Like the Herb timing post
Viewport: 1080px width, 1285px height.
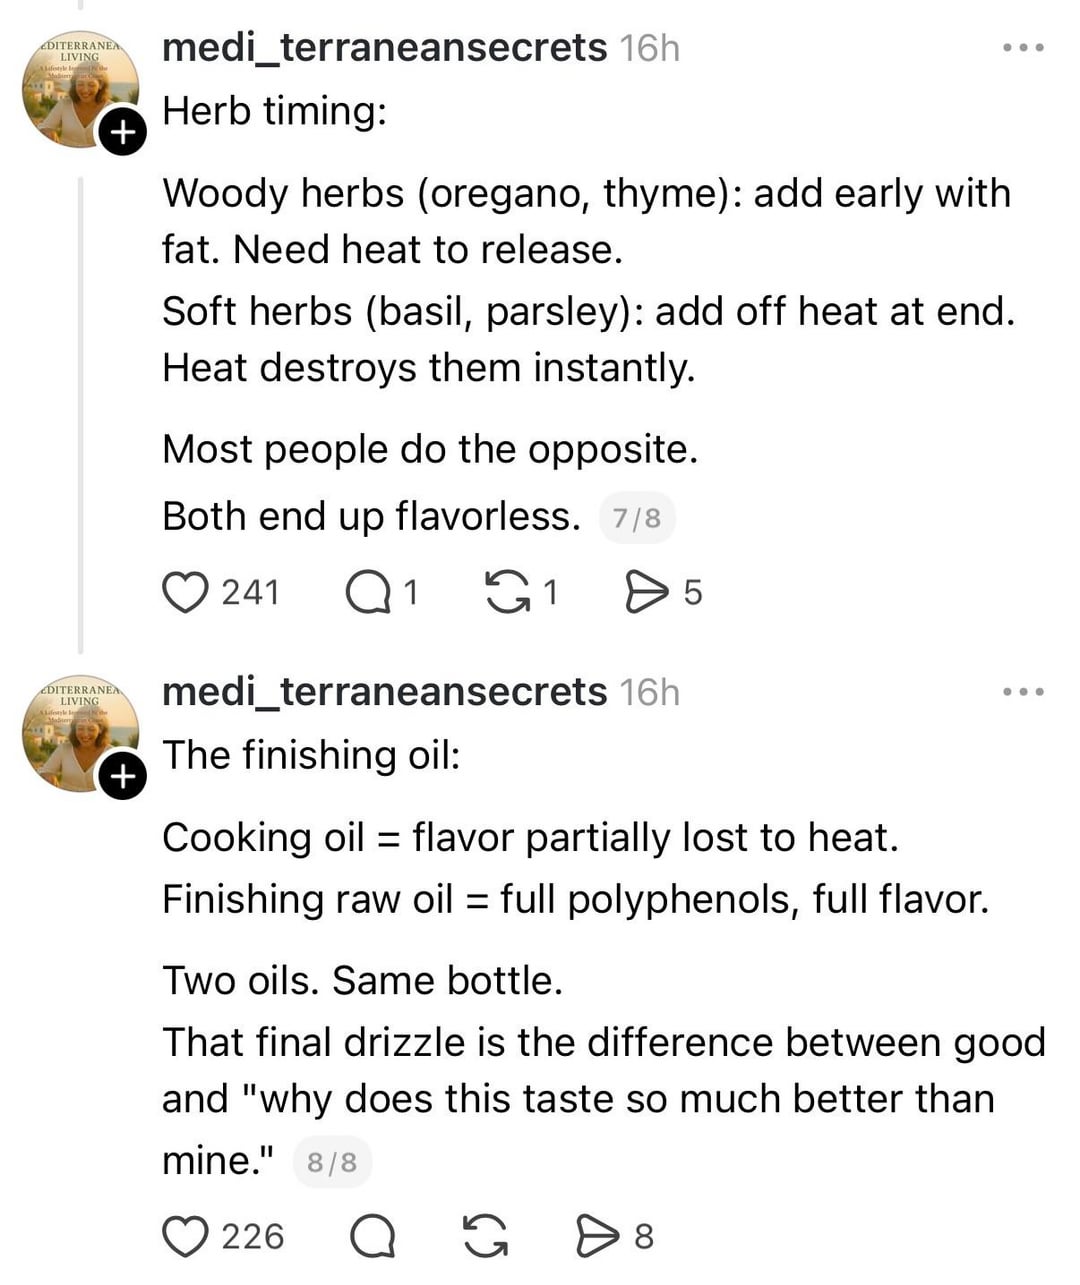tap(185, 592)
